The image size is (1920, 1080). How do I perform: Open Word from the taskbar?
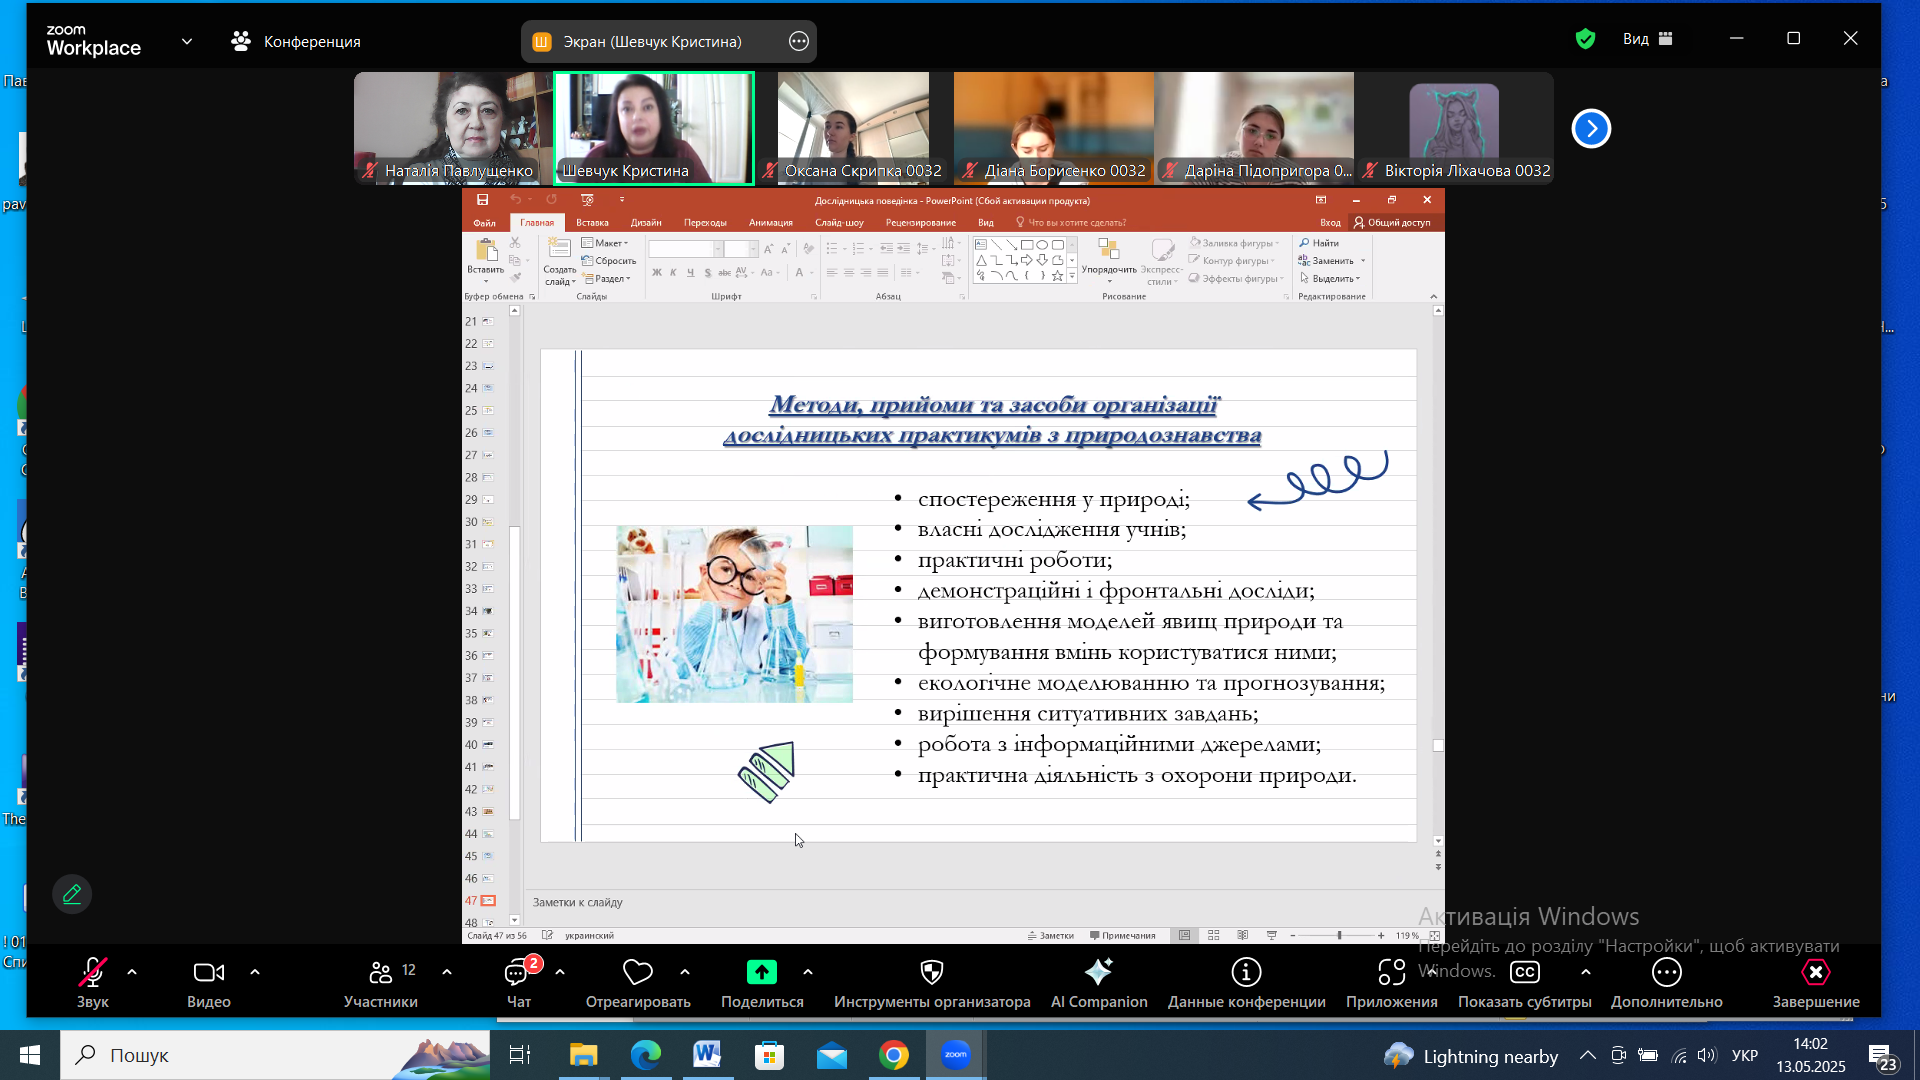(x=707, y=1055)
